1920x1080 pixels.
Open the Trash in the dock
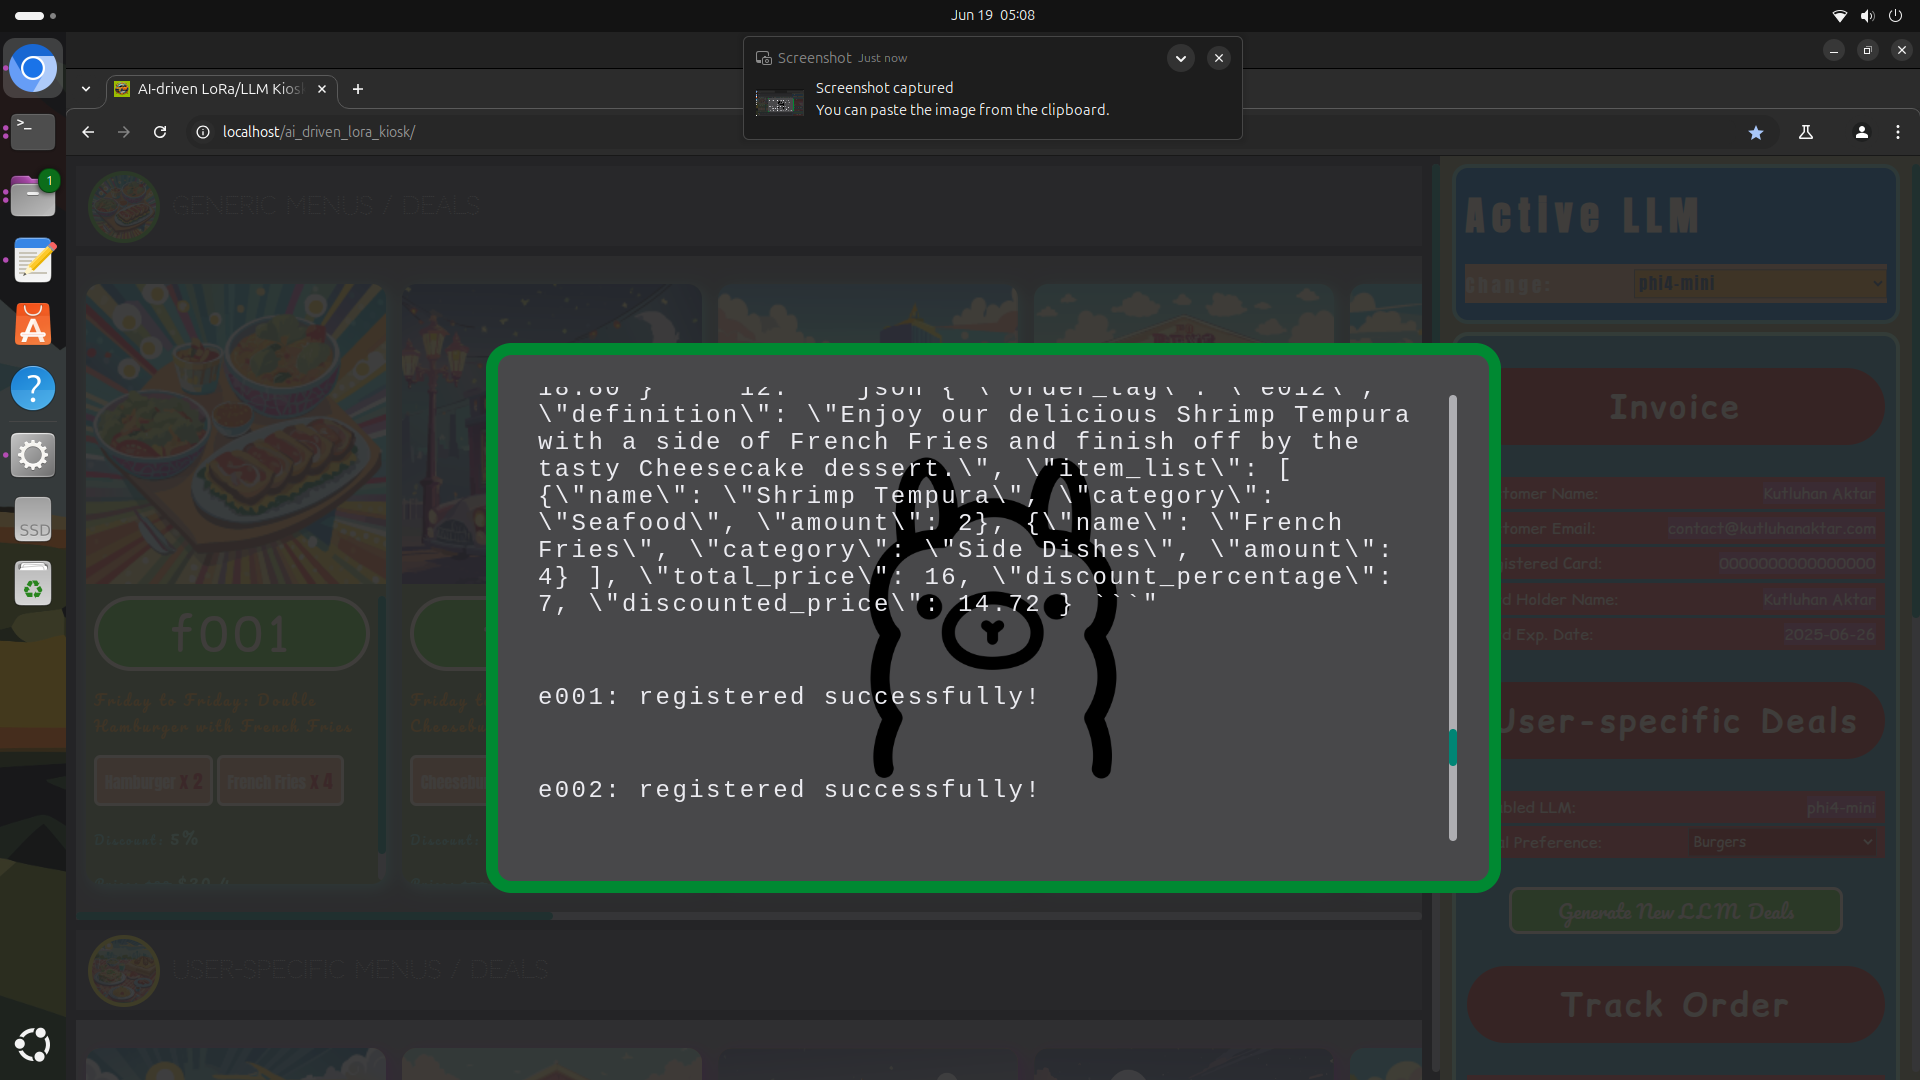(33, 584)
